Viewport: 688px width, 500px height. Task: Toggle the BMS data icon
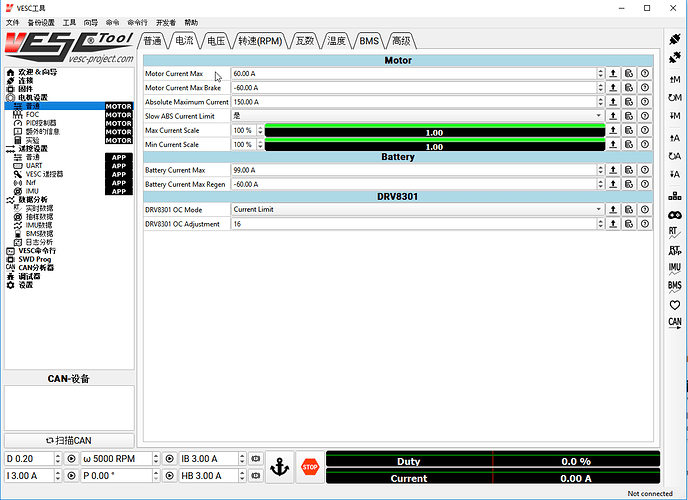(675, 286)
